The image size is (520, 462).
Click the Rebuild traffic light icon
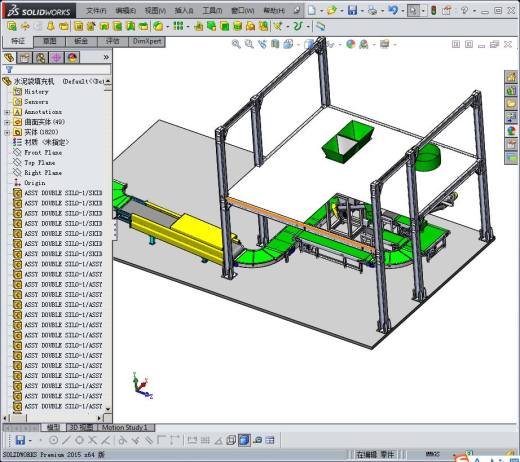[x=433, y=11]
